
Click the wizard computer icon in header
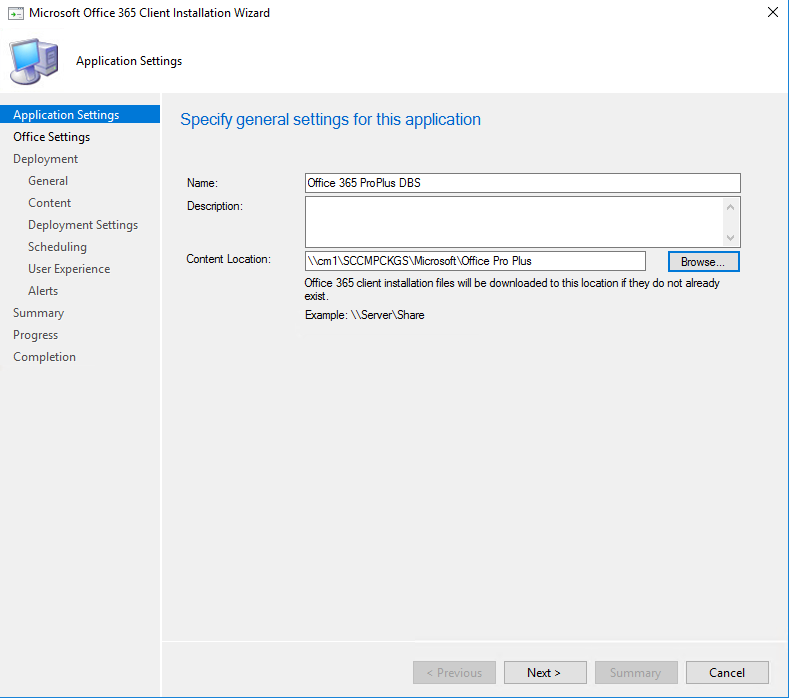(34, 60)
